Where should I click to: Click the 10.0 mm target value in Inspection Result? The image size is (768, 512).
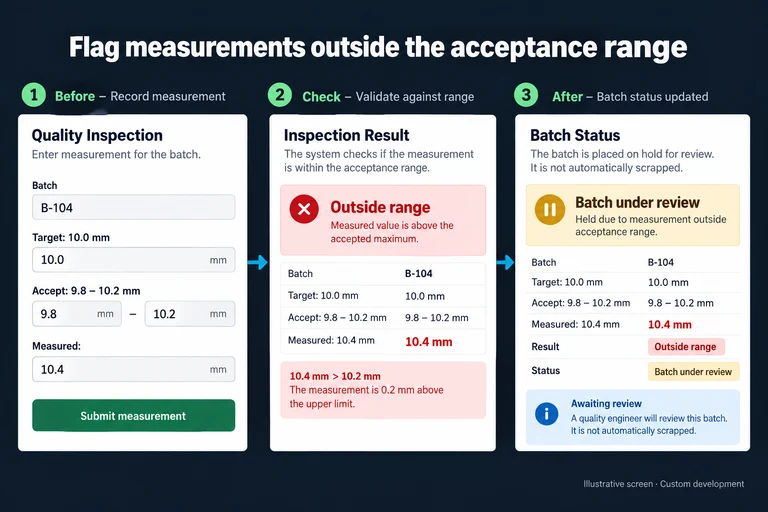[425, 296]
